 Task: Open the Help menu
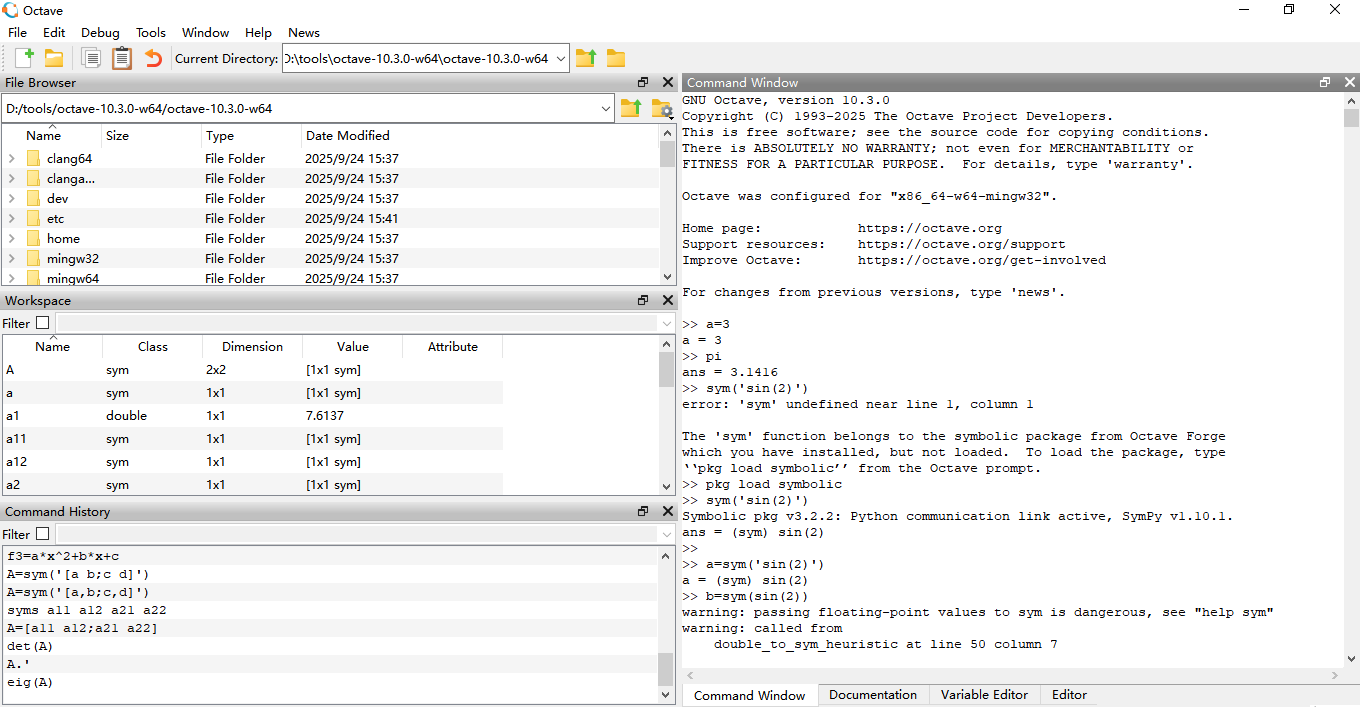258,32
